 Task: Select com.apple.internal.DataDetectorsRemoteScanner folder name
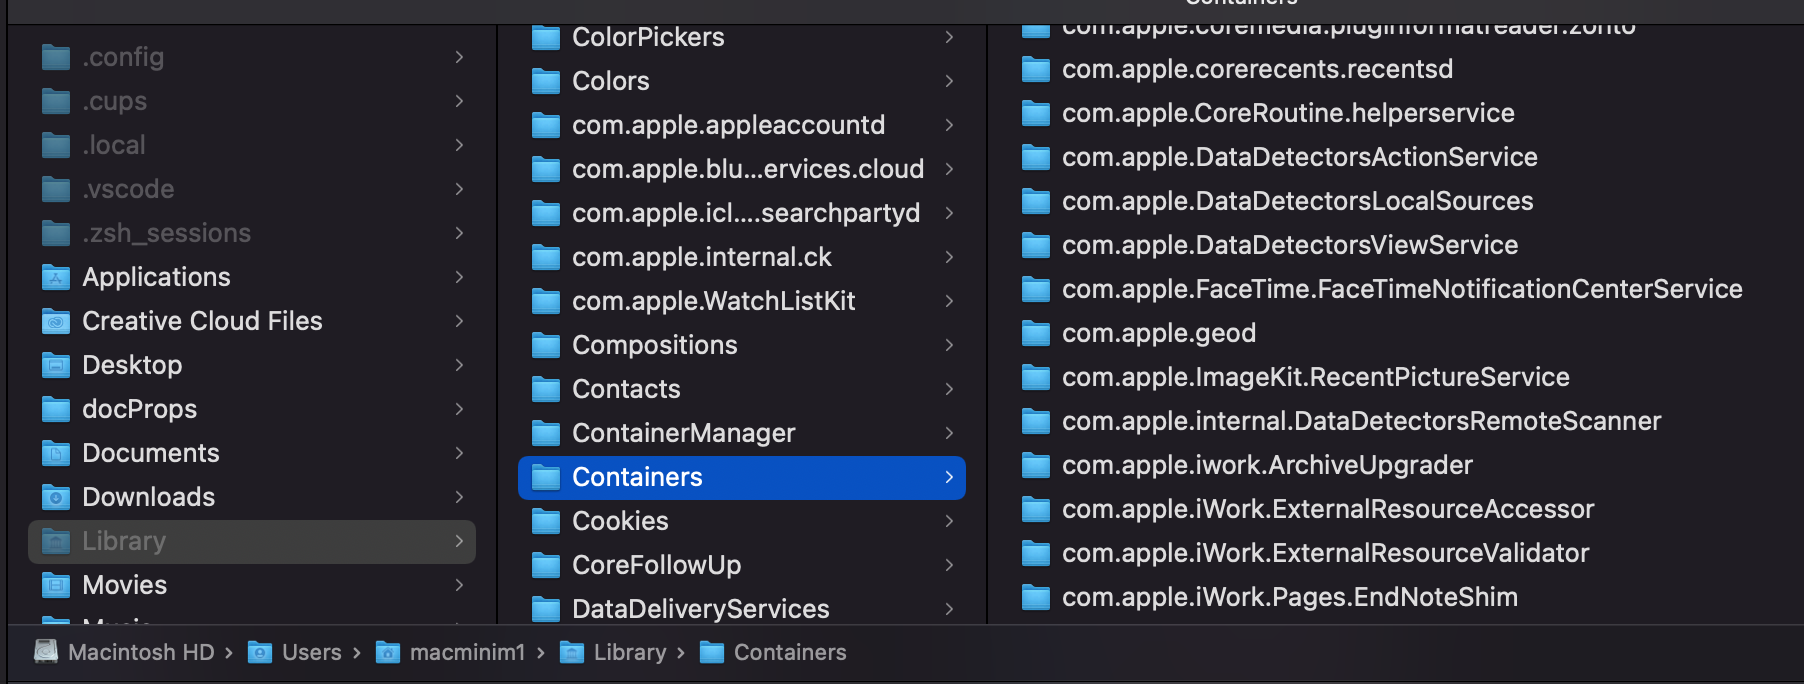(1361, 421)
